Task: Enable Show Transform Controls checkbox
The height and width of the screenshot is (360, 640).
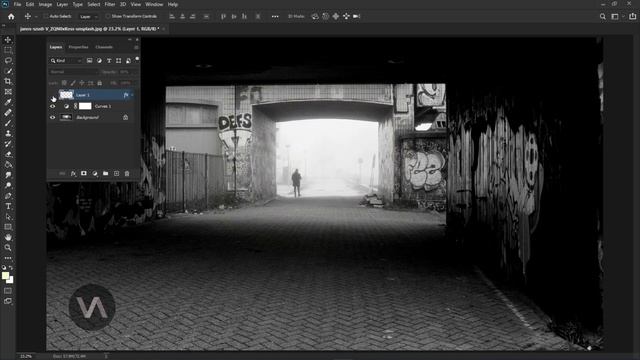Action: (108, 16)
